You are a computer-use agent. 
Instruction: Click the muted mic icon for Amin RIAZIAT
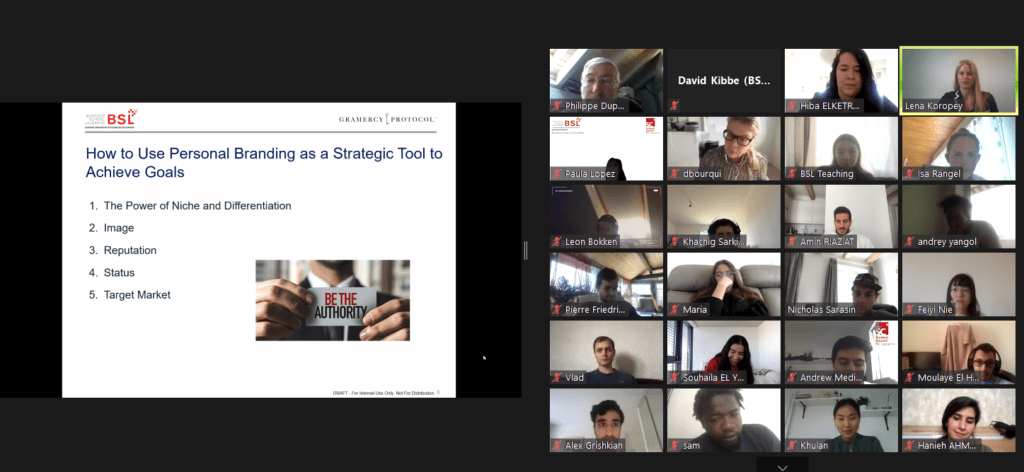click(x=792, y=241)
